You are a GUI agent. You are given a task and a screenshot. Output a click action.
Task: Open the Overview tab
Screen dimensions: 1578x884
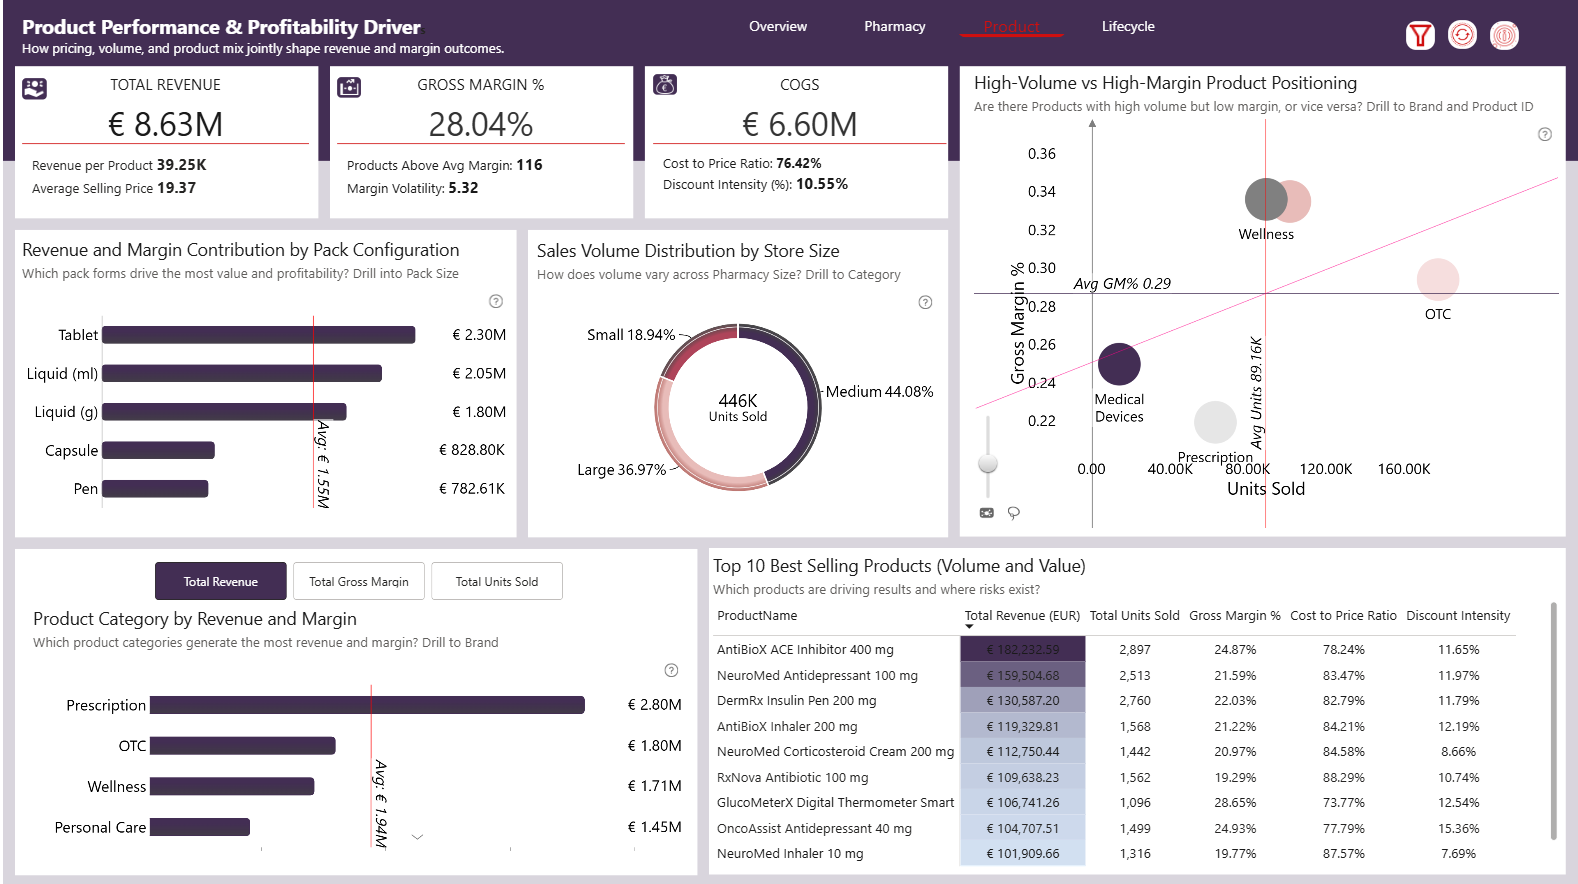pos(778,27)
